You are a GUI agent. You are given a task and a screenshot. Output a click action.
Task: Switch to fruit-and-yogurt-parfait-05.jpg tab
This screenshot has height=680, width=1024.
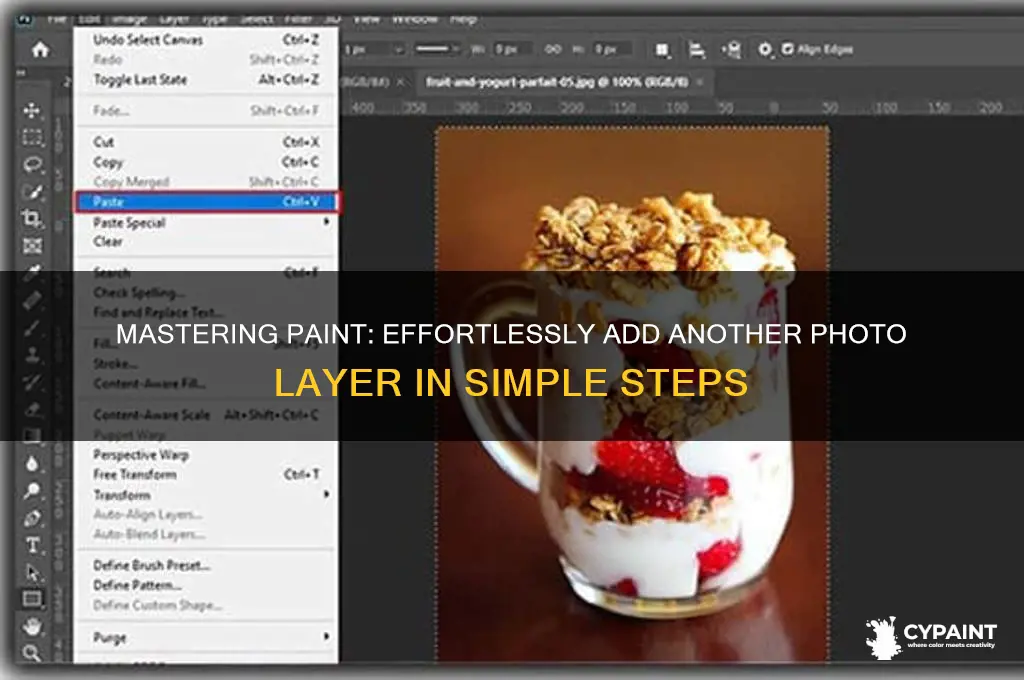[556, 82]
